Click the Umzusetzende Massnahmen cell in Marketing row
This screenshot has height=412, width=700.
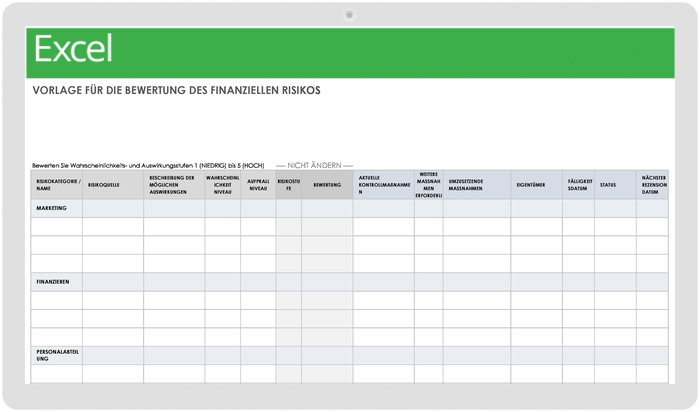pos(477,208)
